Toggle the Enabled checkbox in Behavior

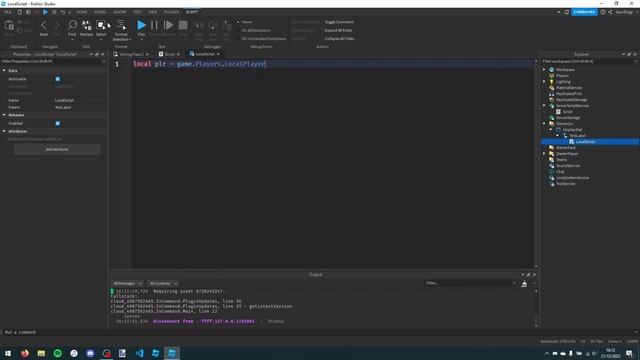coord(58,123)
